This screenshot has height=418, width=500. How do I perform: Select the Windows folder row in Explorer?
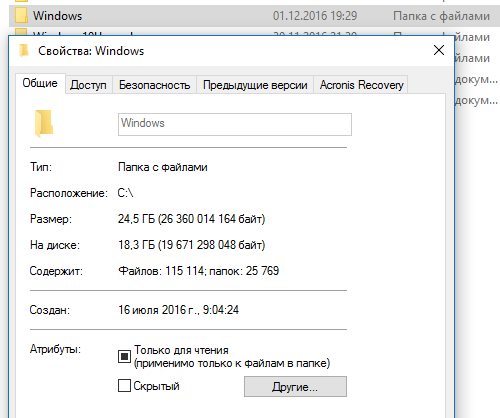[254, 16]
